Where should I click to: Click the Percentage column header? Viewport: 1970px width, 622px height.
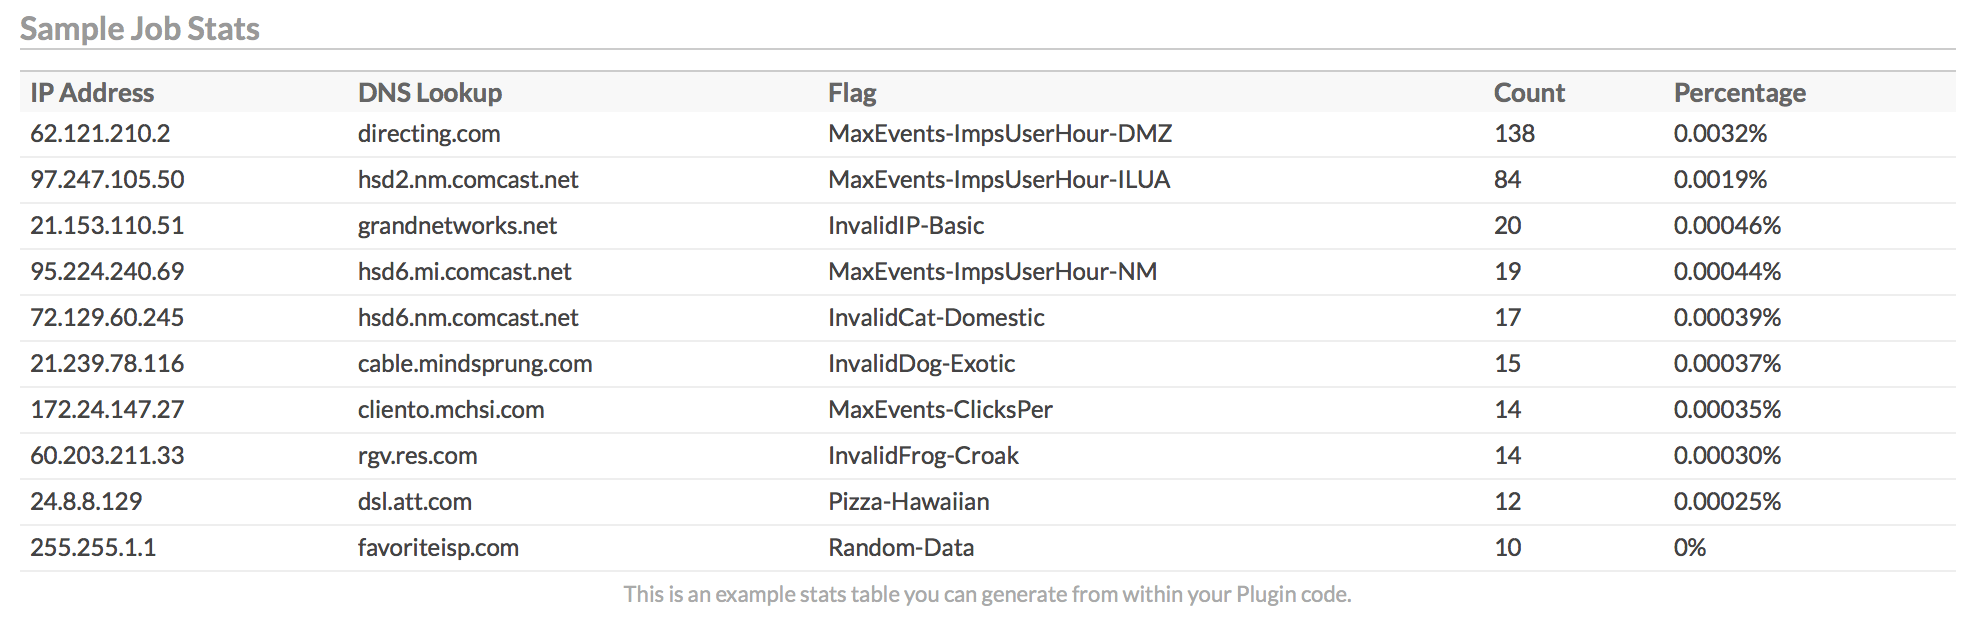(x=1739, y=93)
